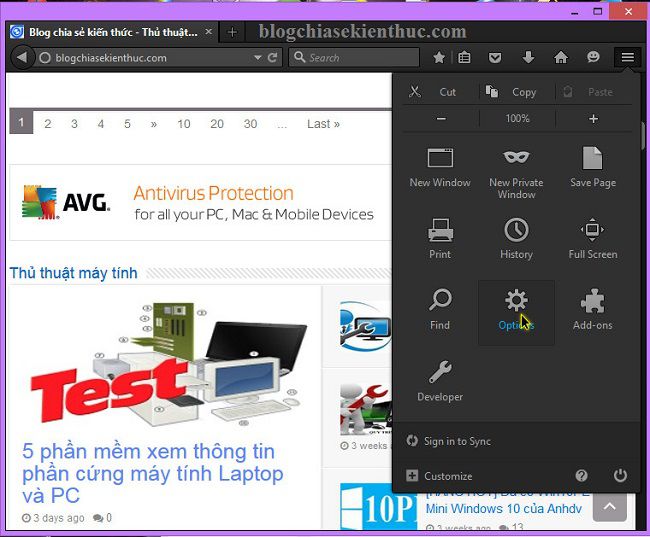The image size is (650, 537).
Task: Click the next page » link
Action: [x=154, y=124]
